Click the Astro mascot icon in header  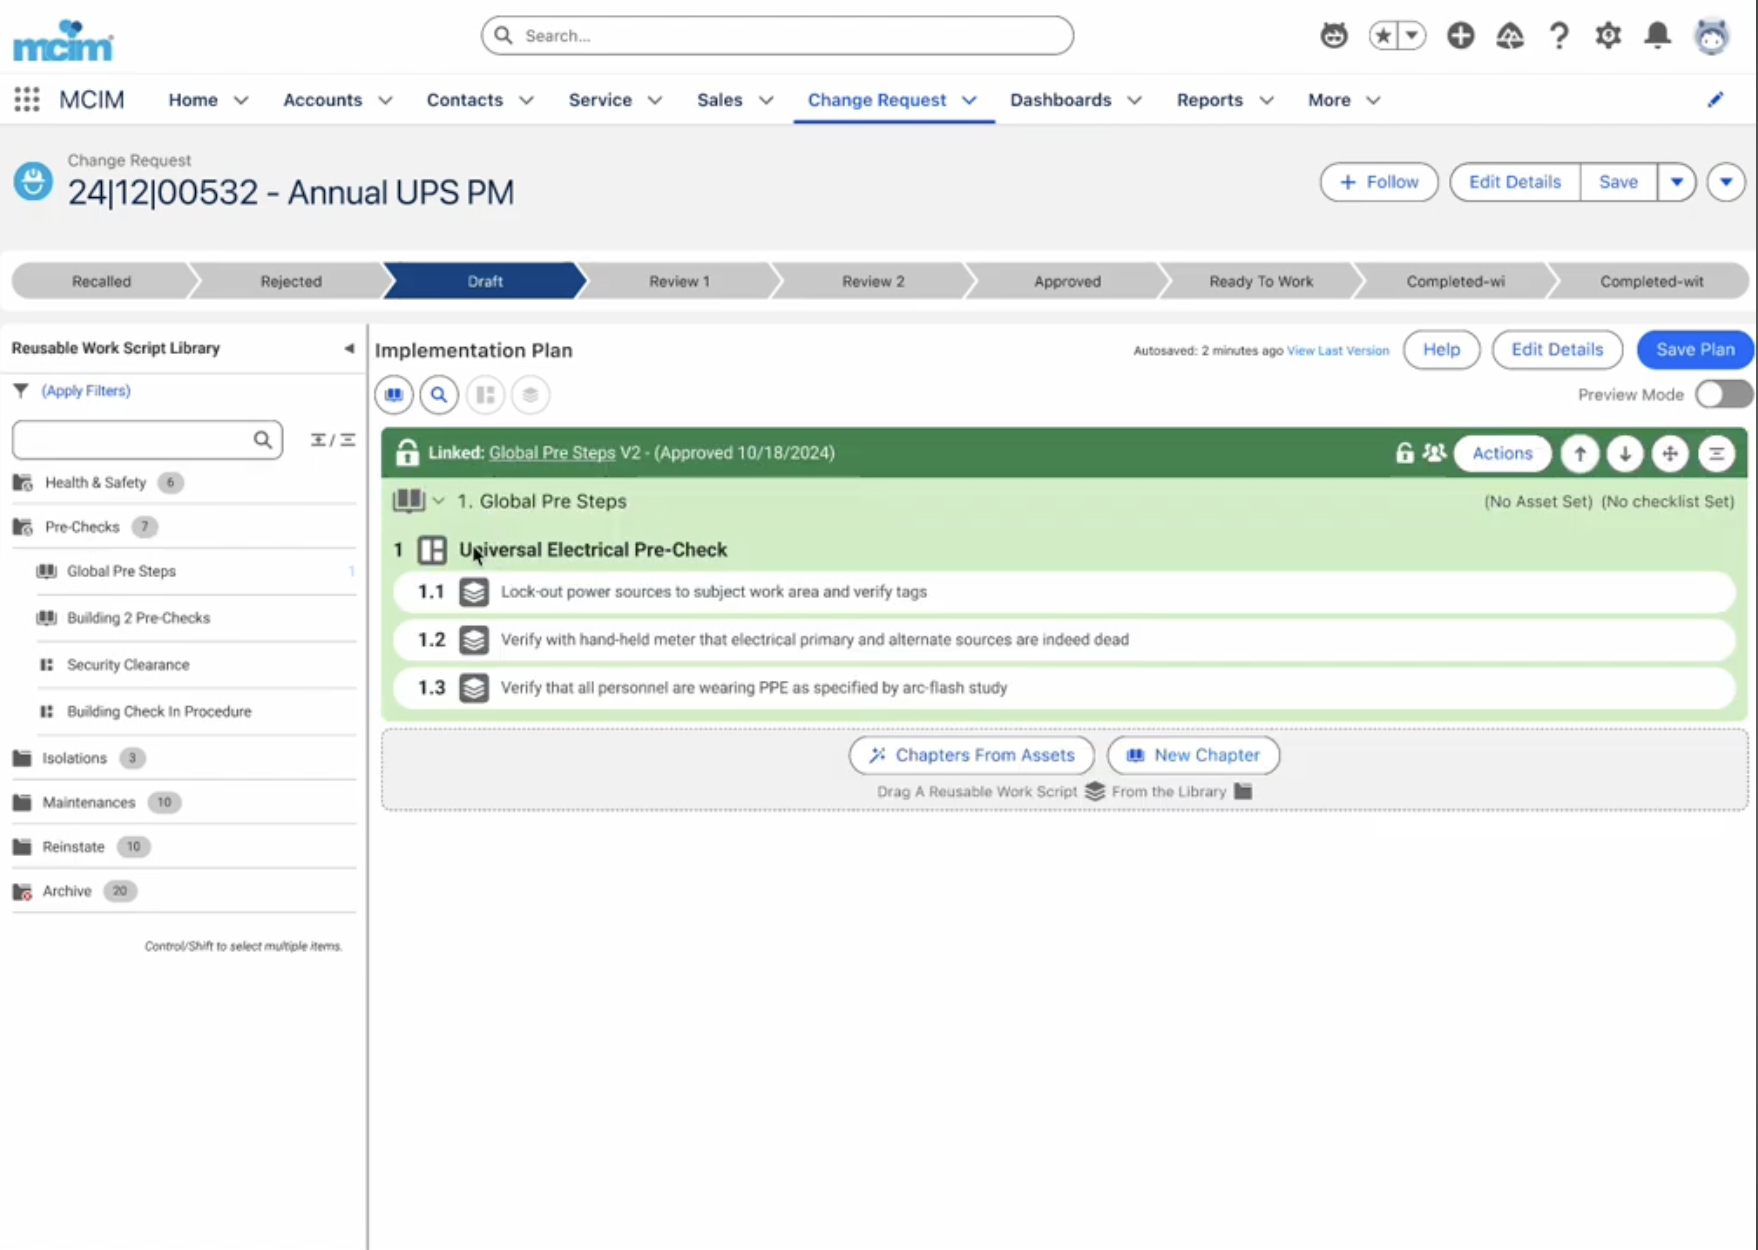[x=1333, y=36]
